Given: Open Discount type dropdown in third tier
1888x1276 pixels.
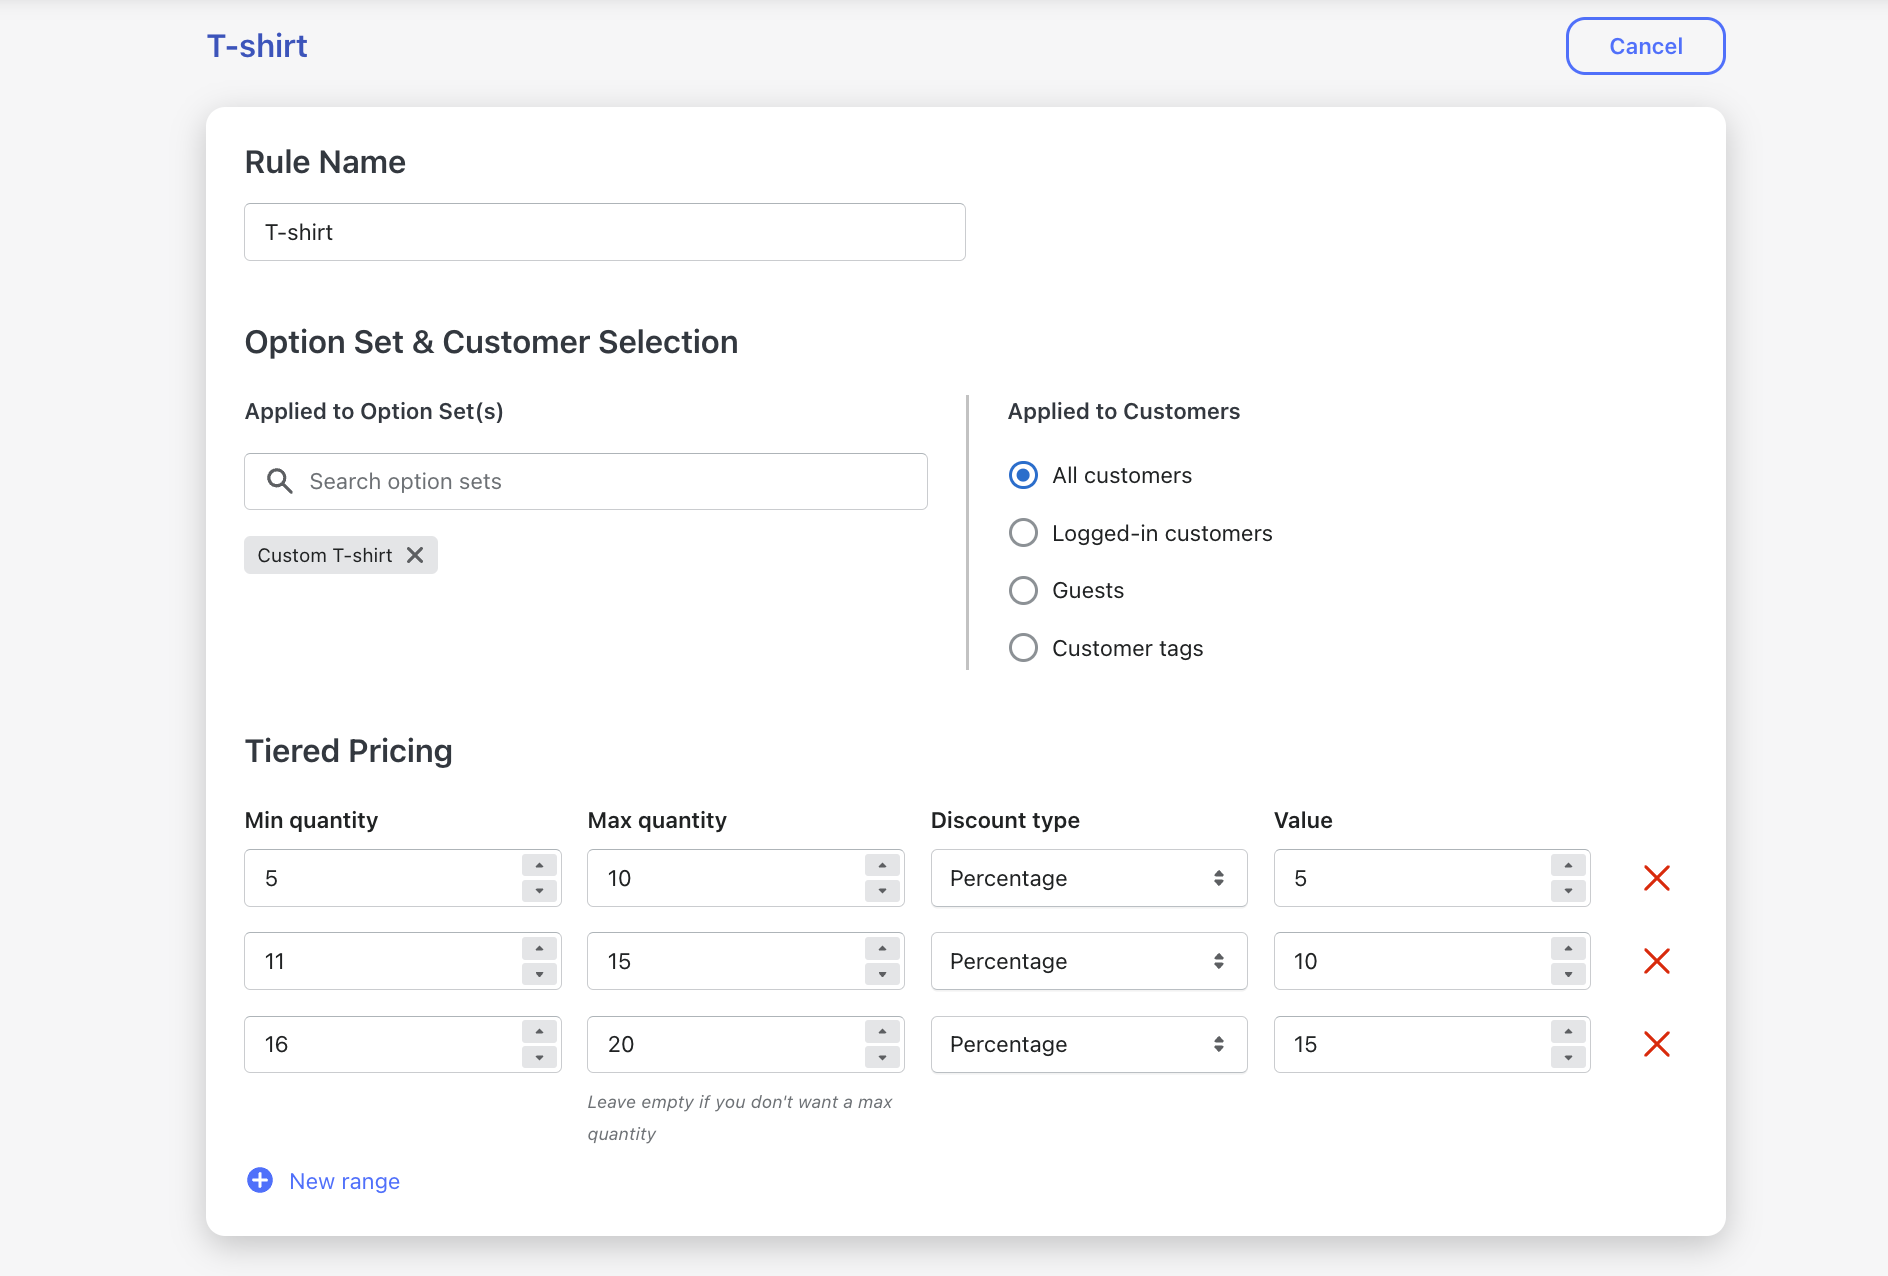Looking at the screenshot, I should [x=1088, y=1044].
